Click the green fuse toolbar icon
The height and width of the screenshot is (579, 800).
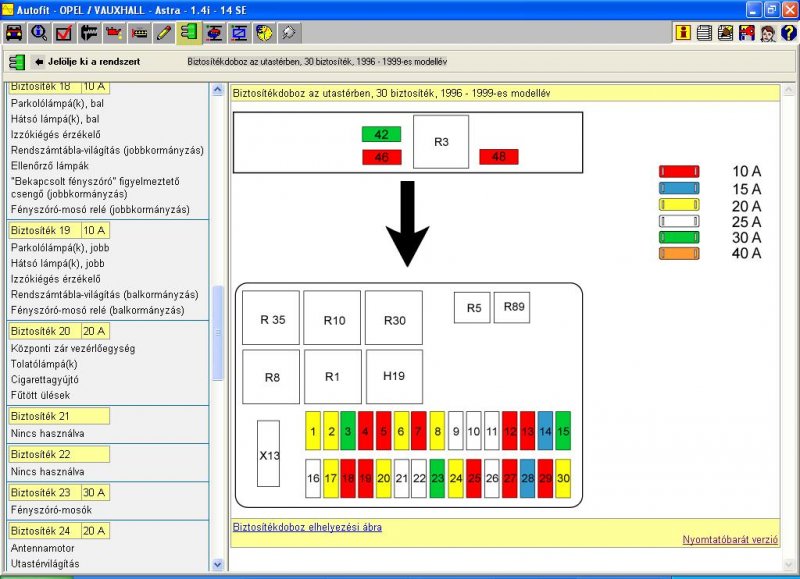(x=189, y=33)
